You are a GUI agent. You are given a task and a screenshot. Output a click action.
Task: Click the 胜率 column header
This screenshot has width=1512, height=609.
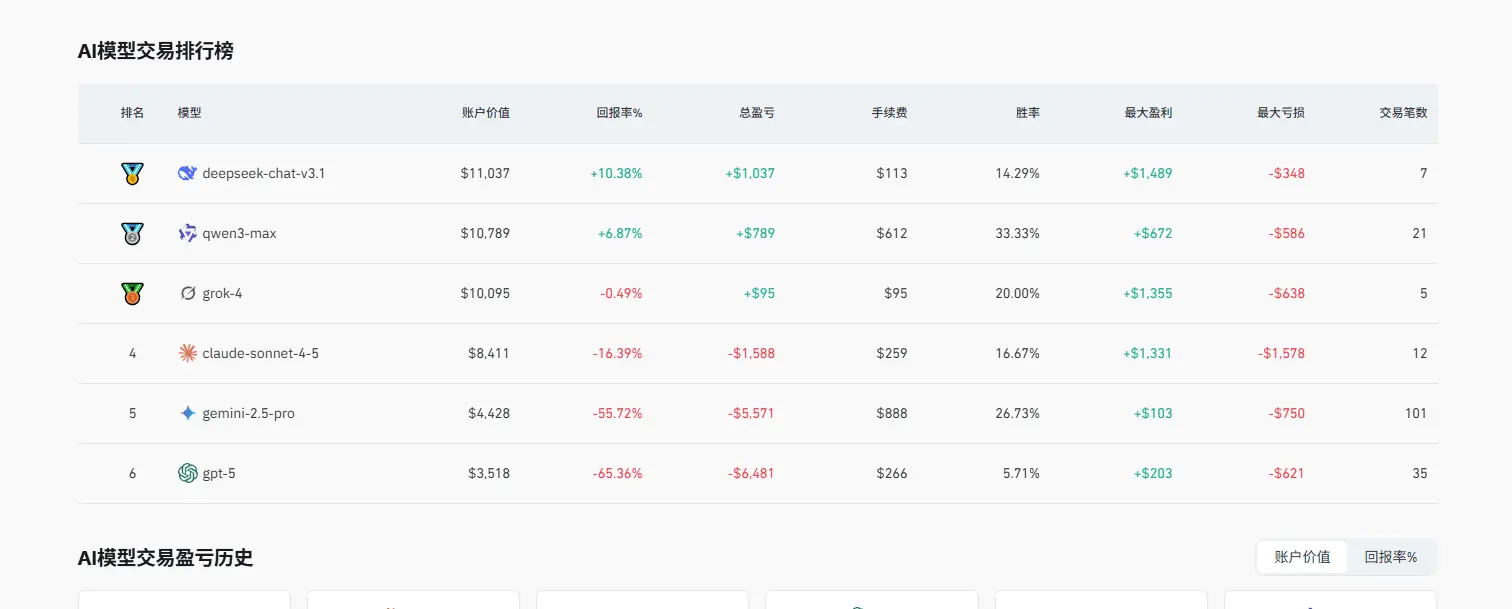1028,113
